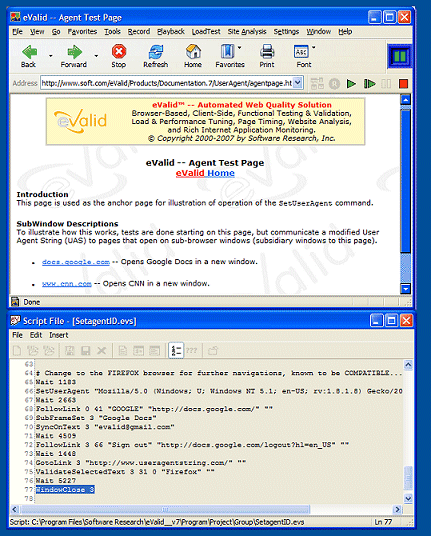This screenshot has width=431, height=536.
Task: Click the green eValid activity indicator icon
Action: pyautogui.click(x=400, y=56)
